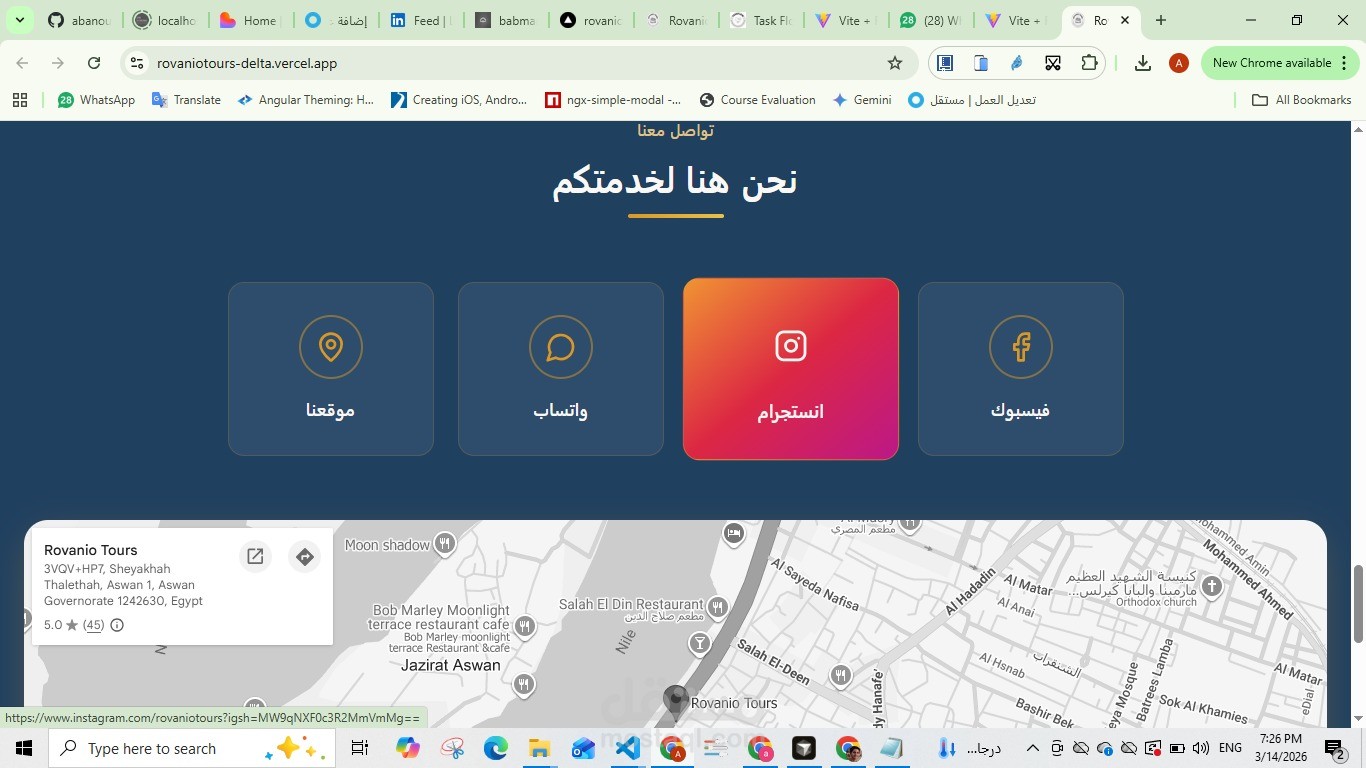Viewport: 1366px width, 768px height.
Task: Switch to the Task Flo tab
Action: click(762, 20)
